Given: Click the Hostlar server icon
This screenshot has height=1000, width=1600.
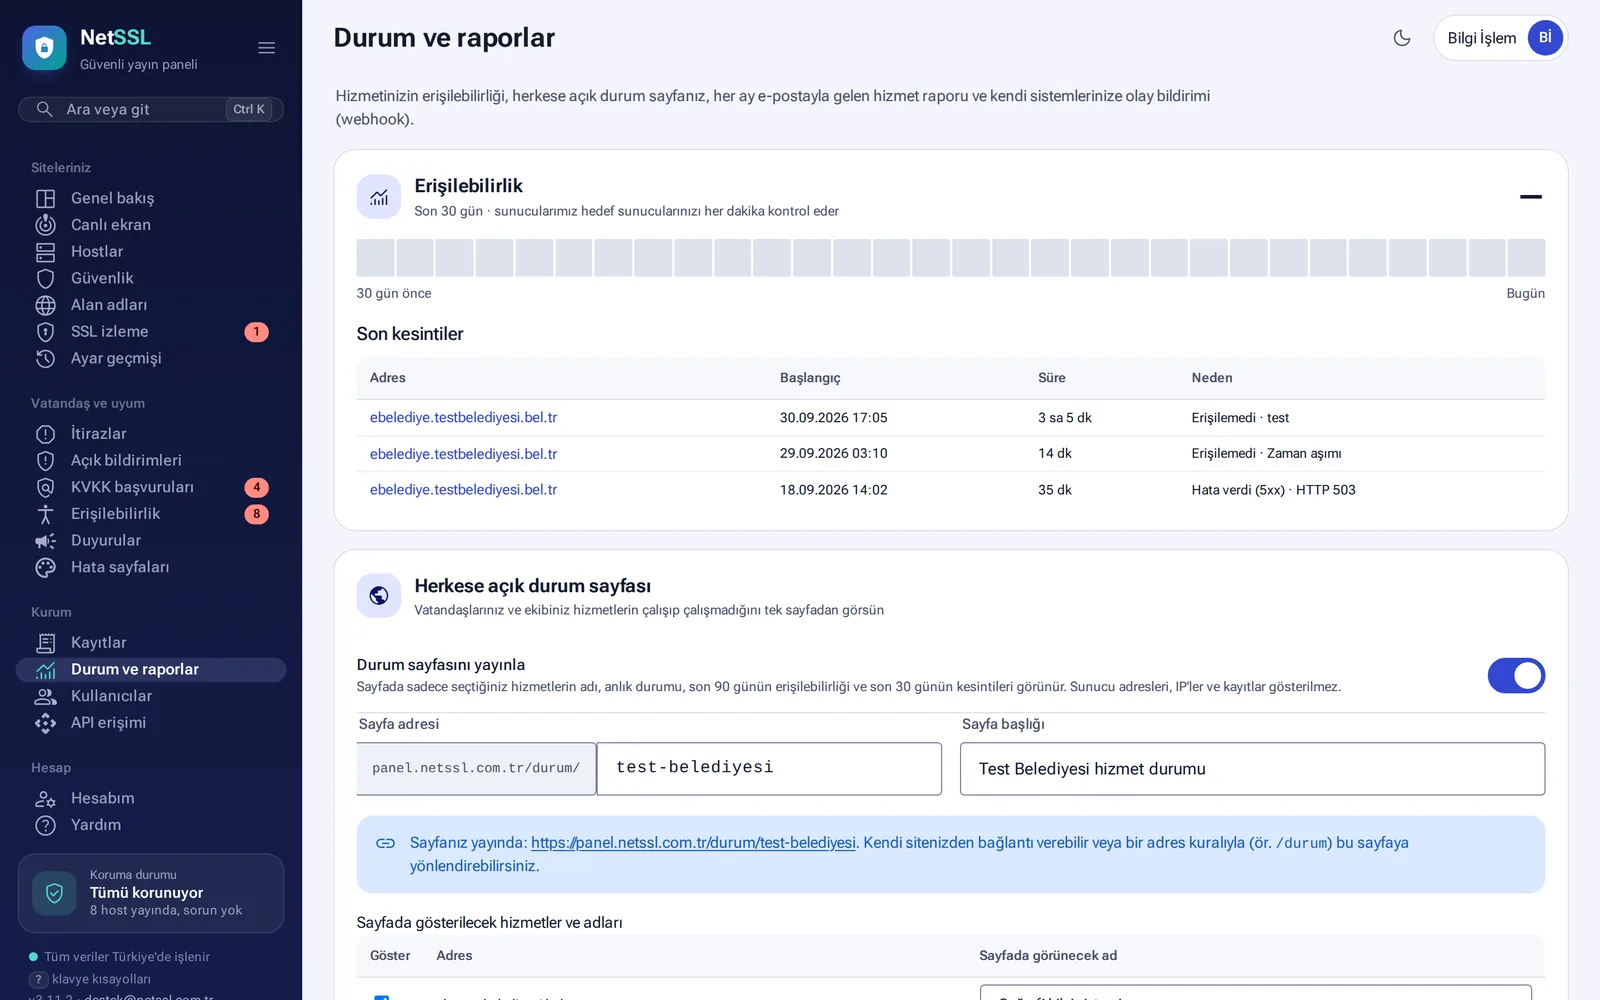Looking at the screenshot, I should (46, 252).
